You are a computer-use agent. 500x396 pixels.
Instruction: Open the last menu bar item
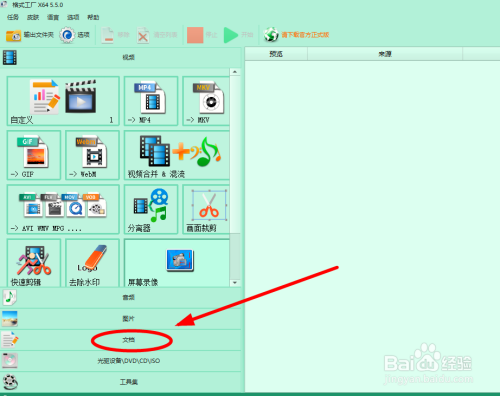pos(93,17)
